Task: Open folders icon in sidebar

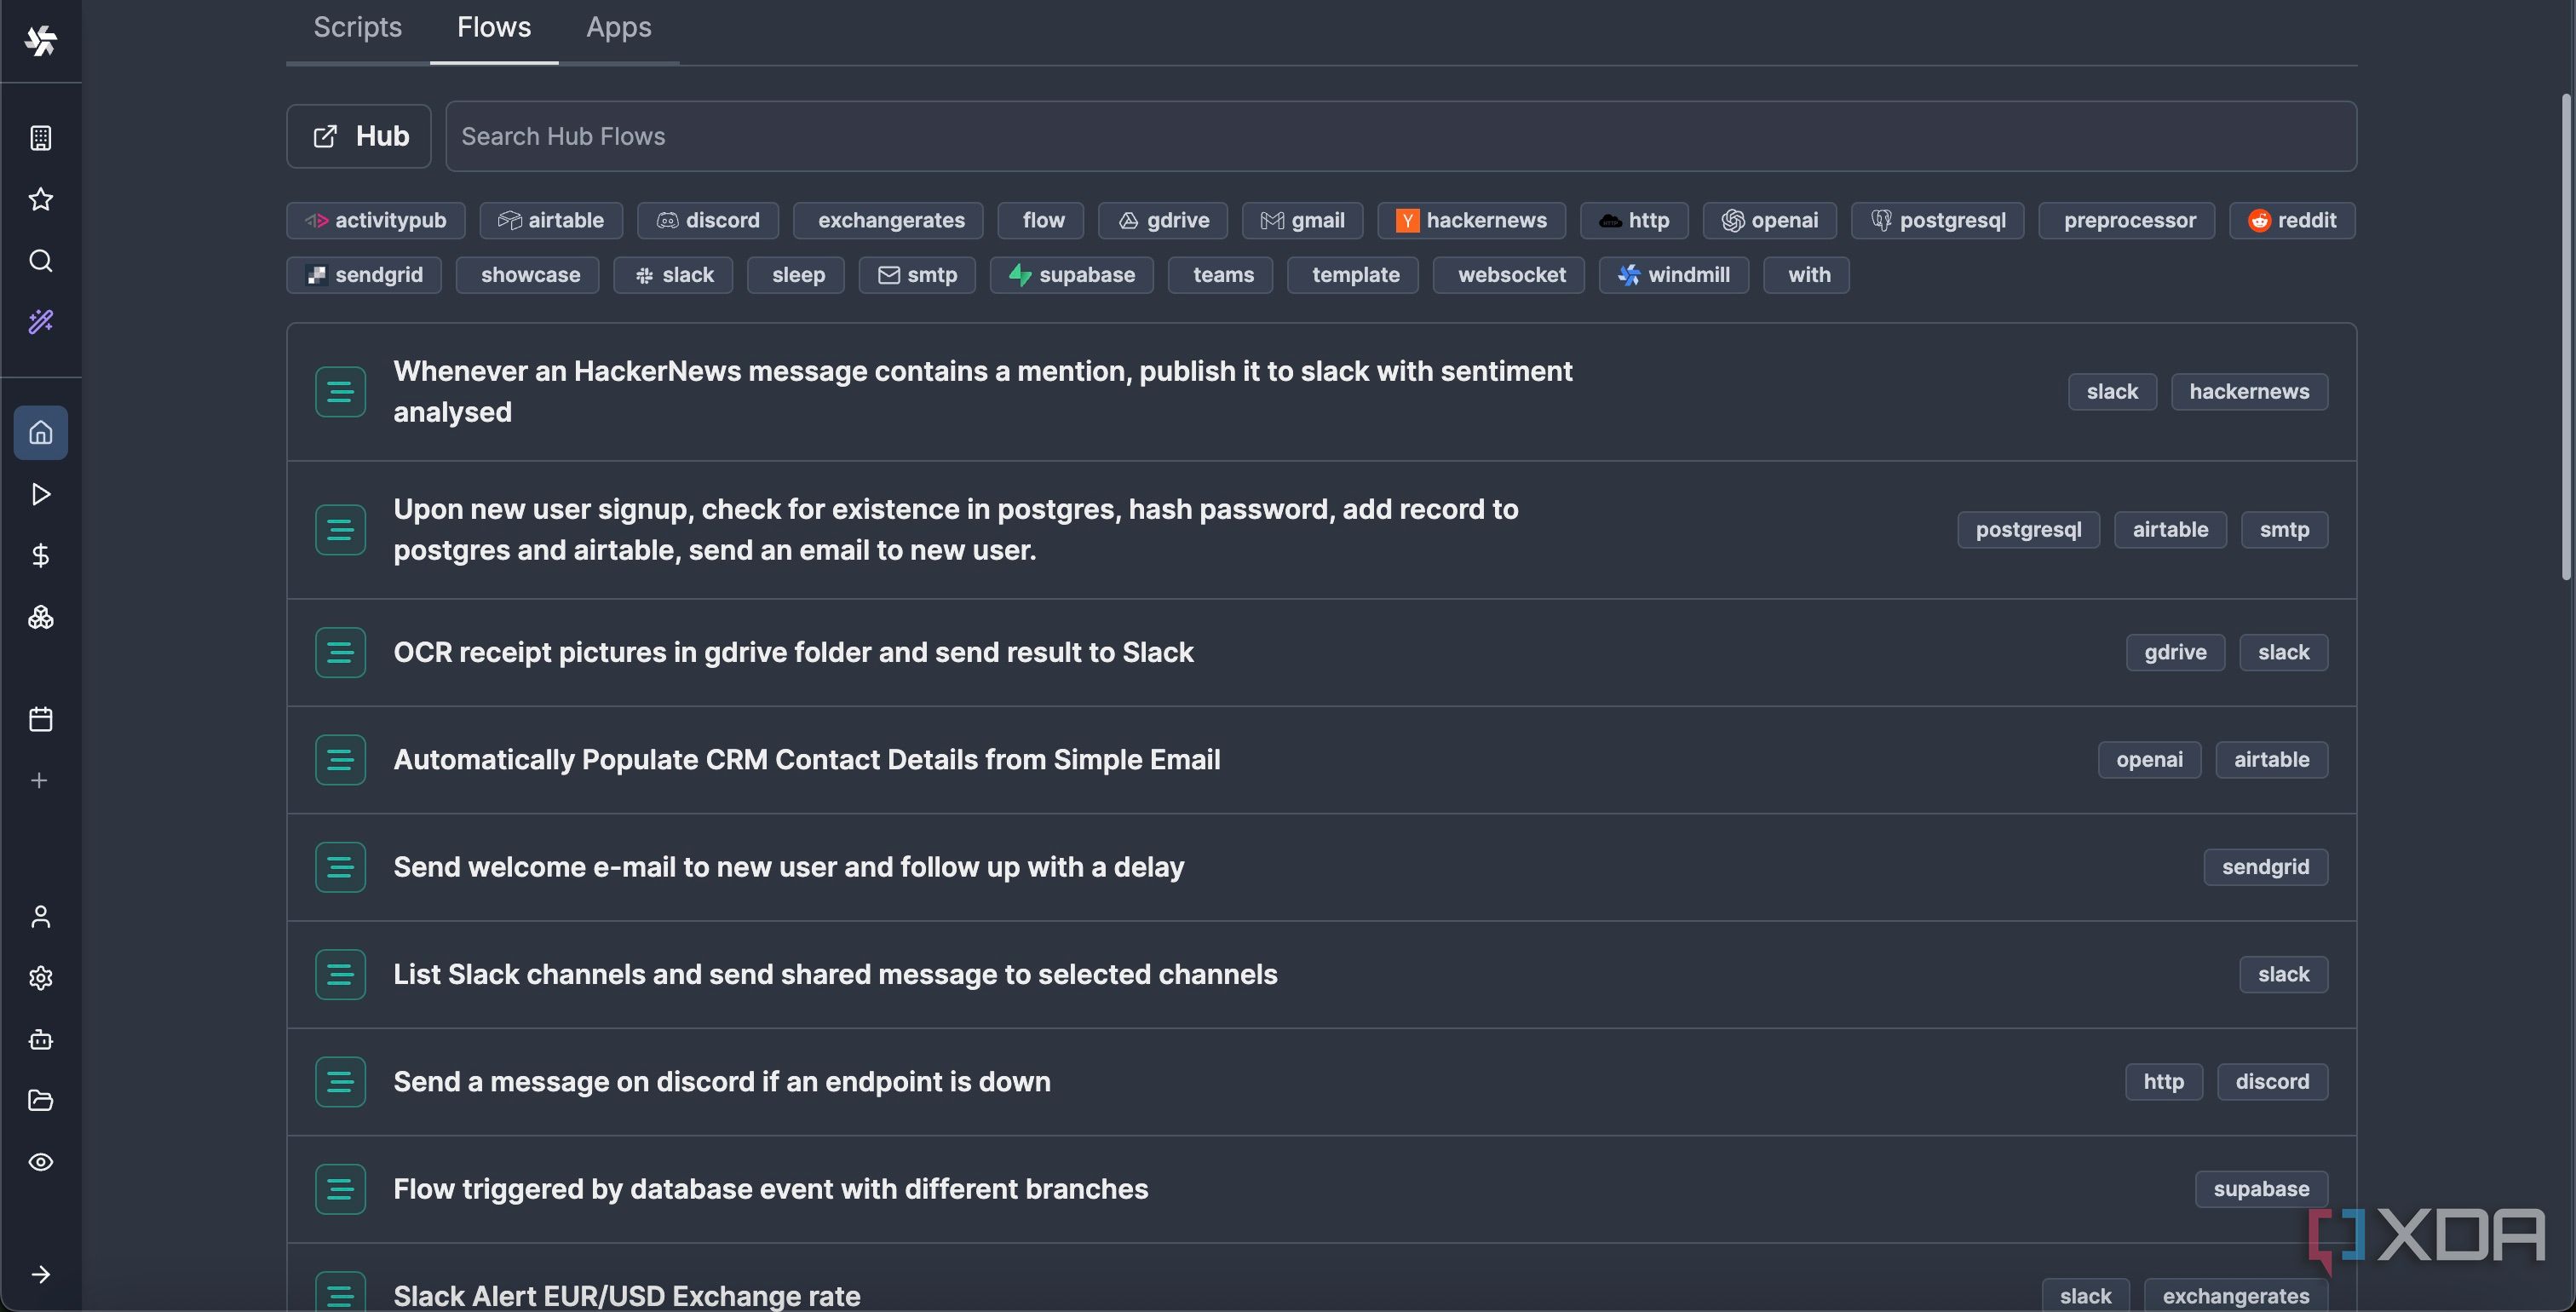Action: pos(41,1101)
